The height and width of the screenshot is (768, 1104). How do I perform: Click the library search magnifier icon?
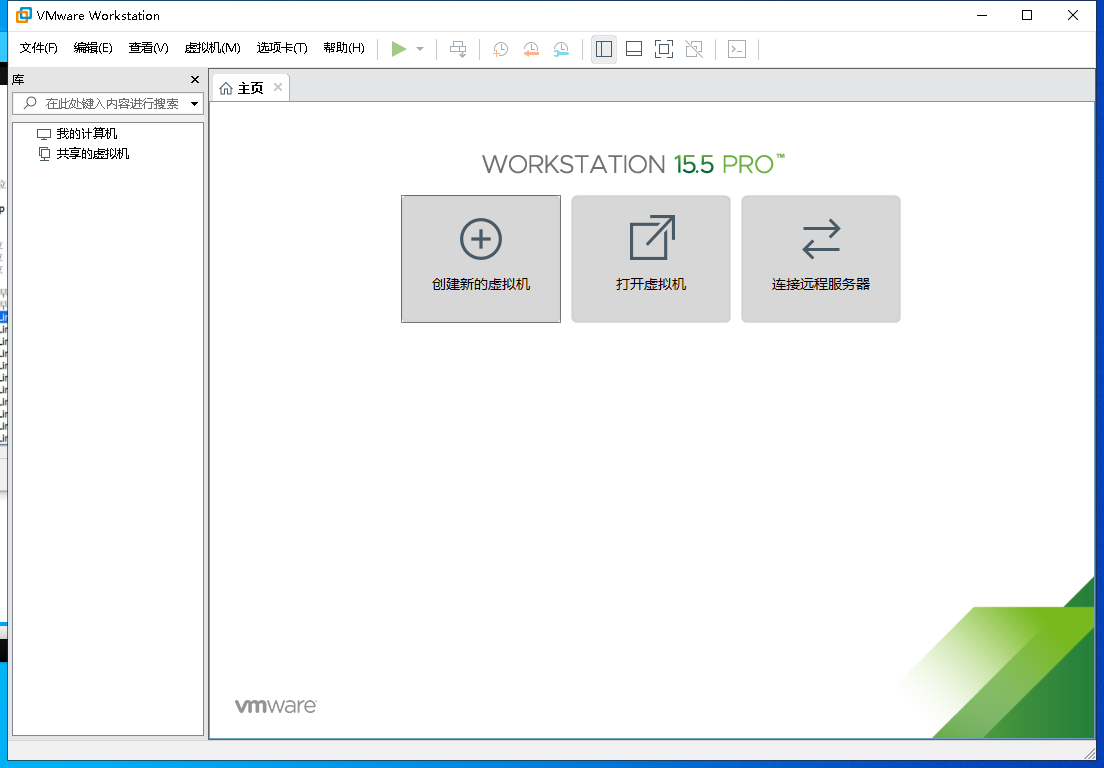pyautogui.click(x=30, y=103)
